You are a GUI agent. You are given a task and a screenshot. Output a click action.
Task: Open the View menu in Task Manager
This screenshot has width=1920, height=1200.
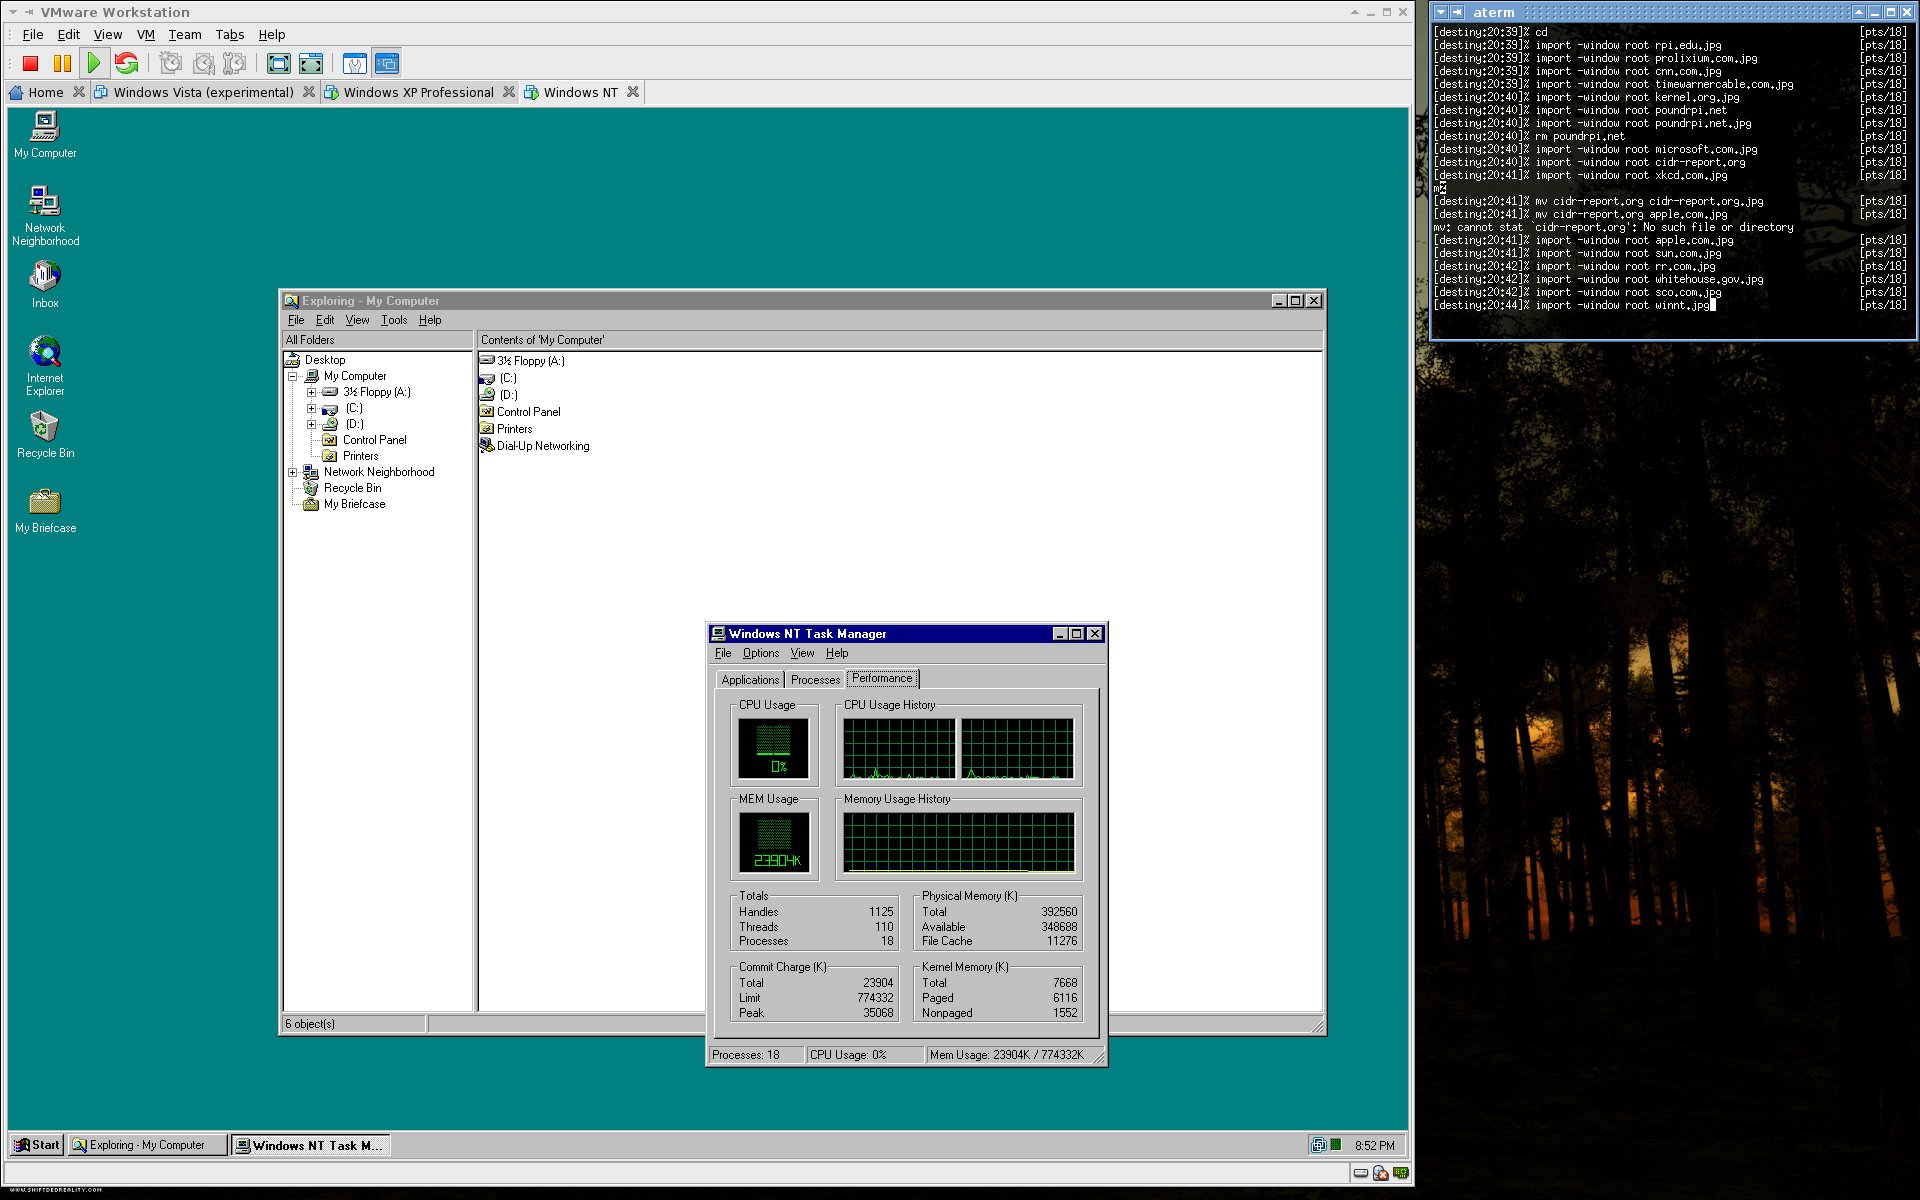pos(802,653)
